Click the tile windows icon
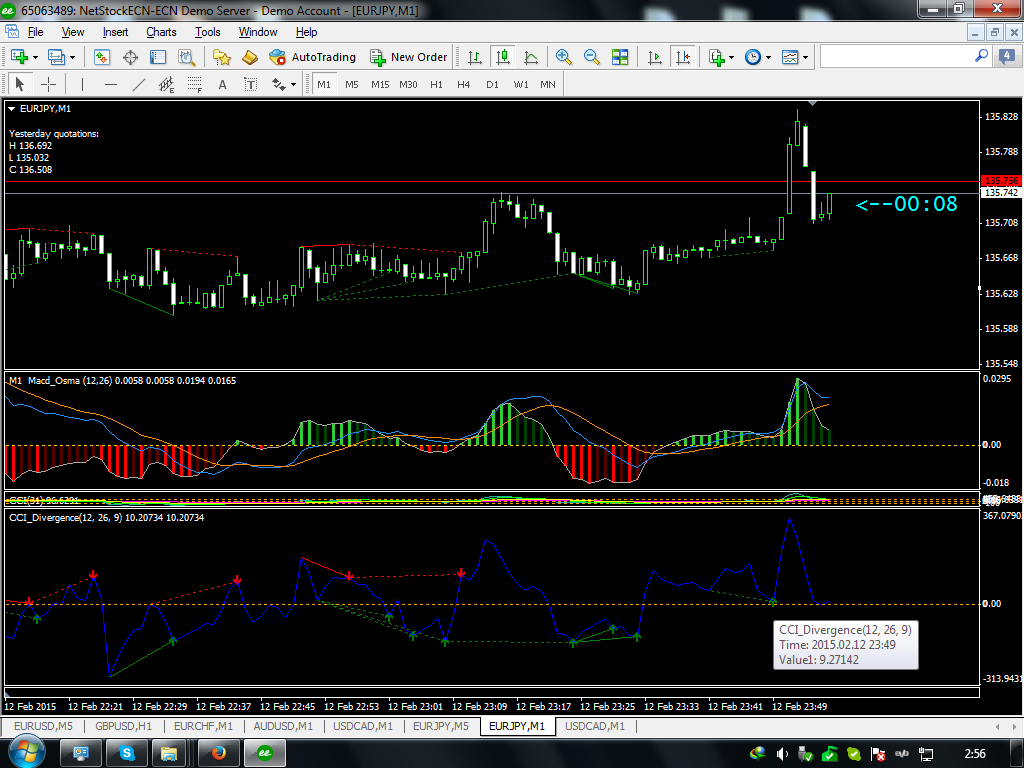 pos(620,57)
